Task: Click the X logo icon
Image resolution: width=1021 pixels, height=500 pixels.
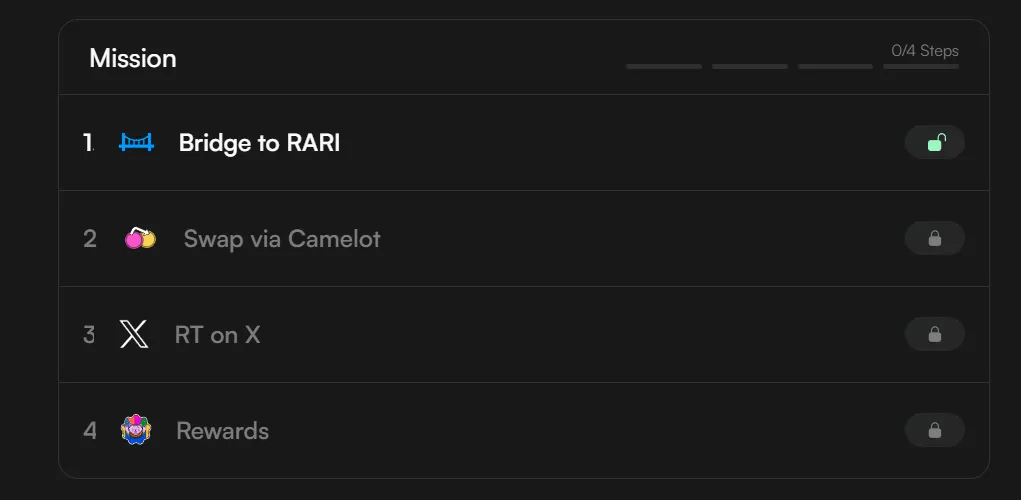Action: [134, 335]
